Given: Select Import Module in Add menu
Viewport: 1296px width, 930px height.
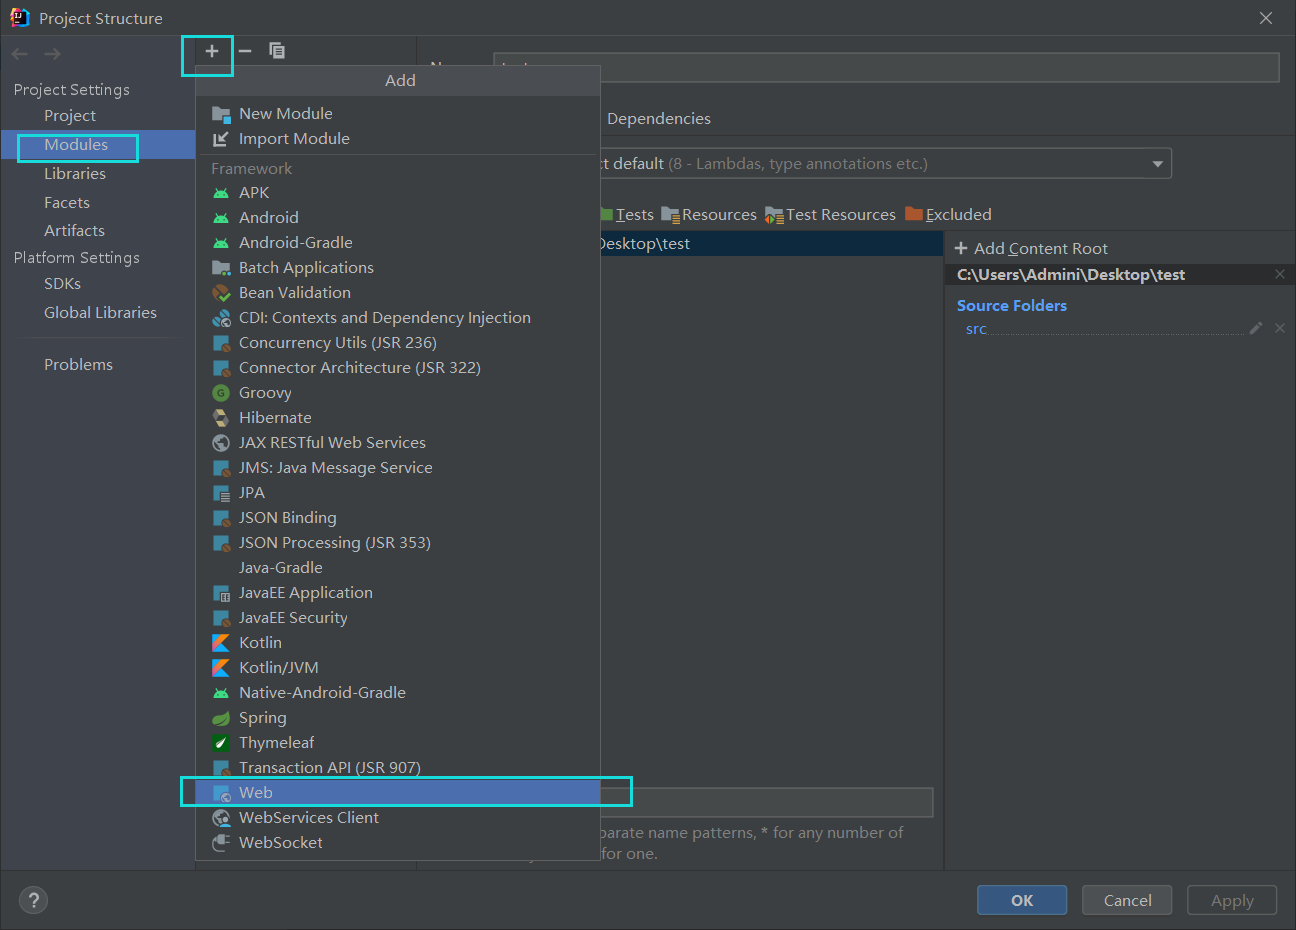Looking at the screenshot, I should (398, 139).
